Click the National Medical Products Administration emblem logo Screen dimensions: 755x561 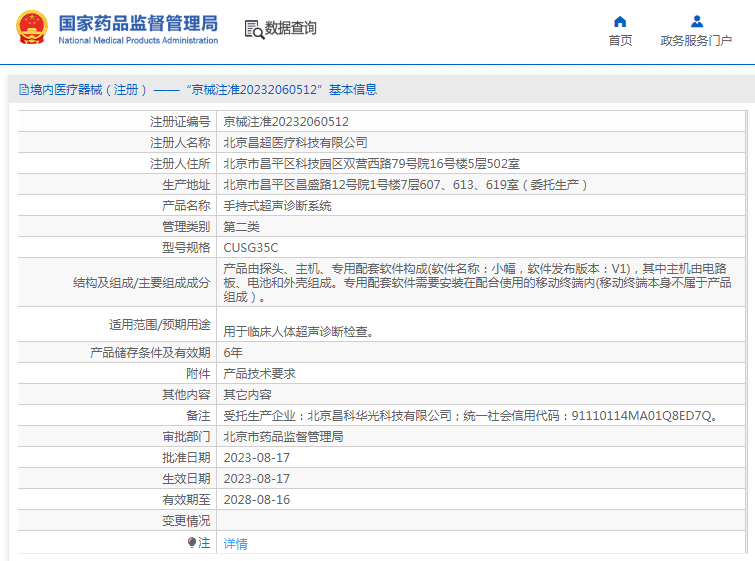[31, 28]
